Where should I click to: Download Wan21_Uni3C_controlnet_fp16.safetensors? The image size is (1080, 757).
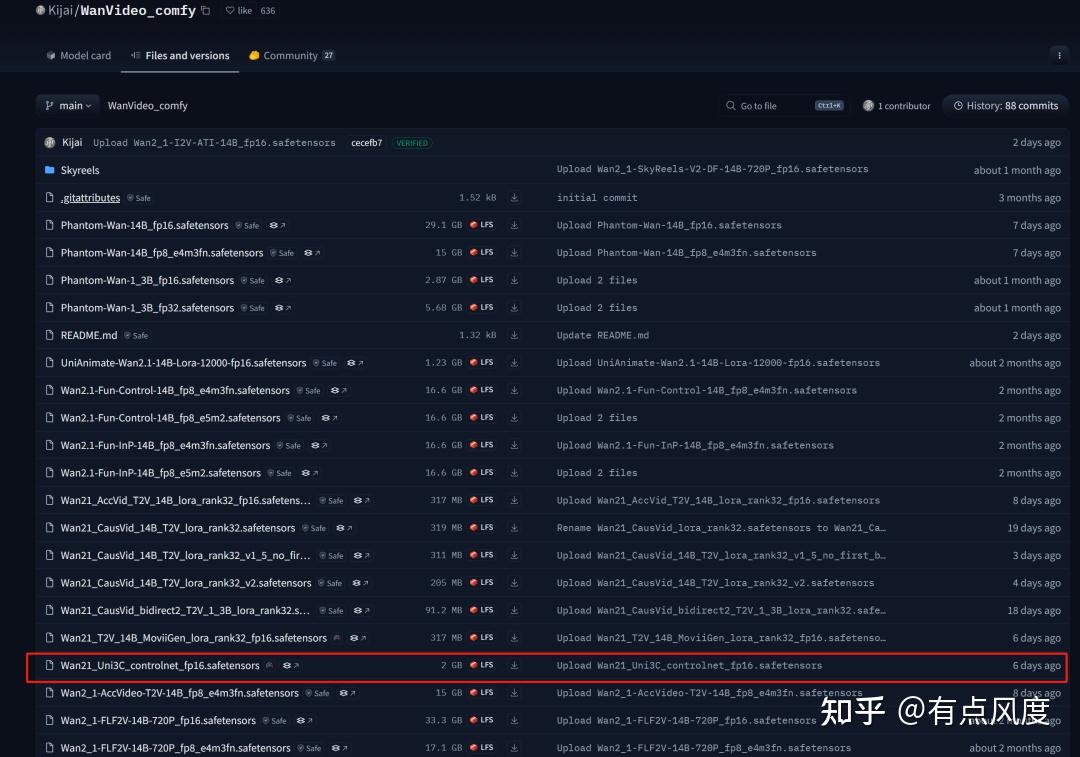click(514, 665)
